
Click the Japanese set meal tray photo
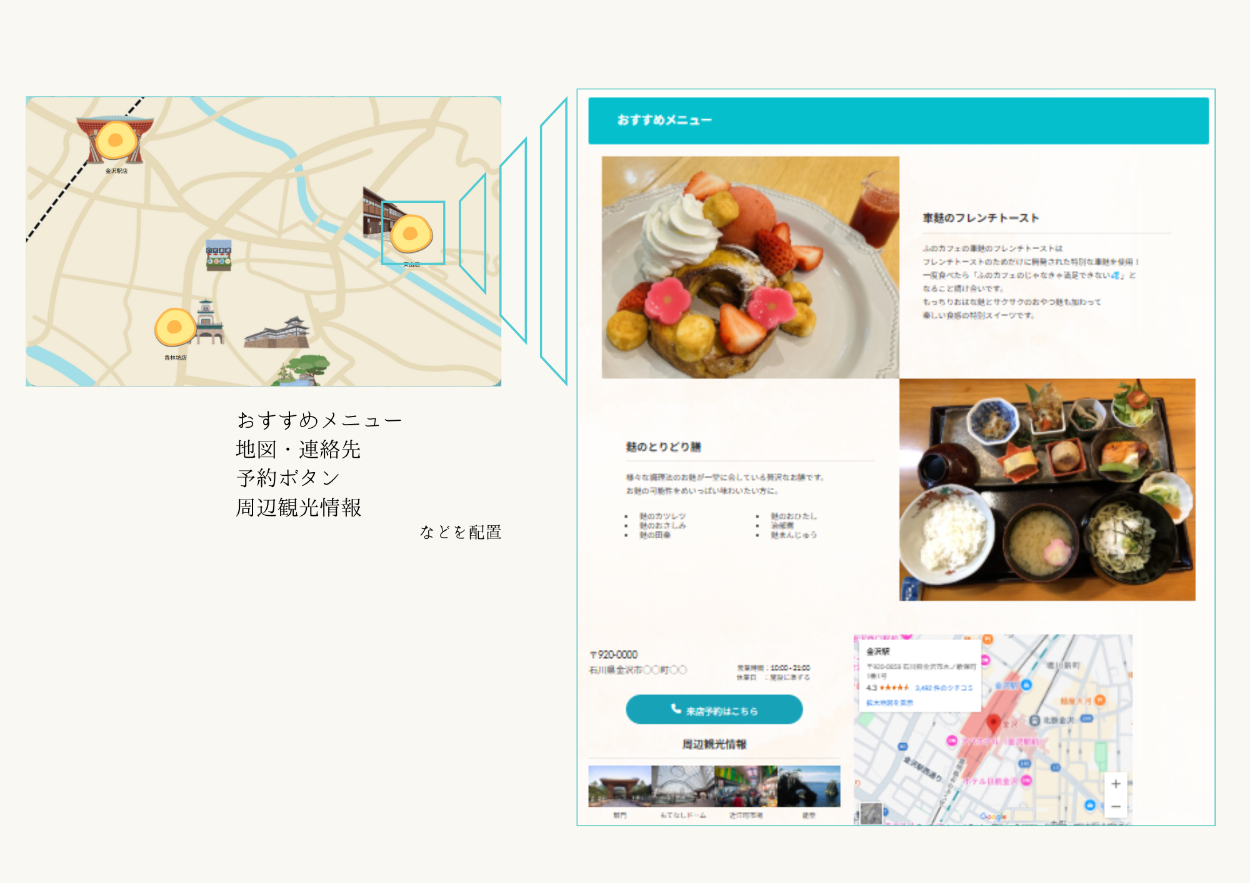(x=1047, y=489)
